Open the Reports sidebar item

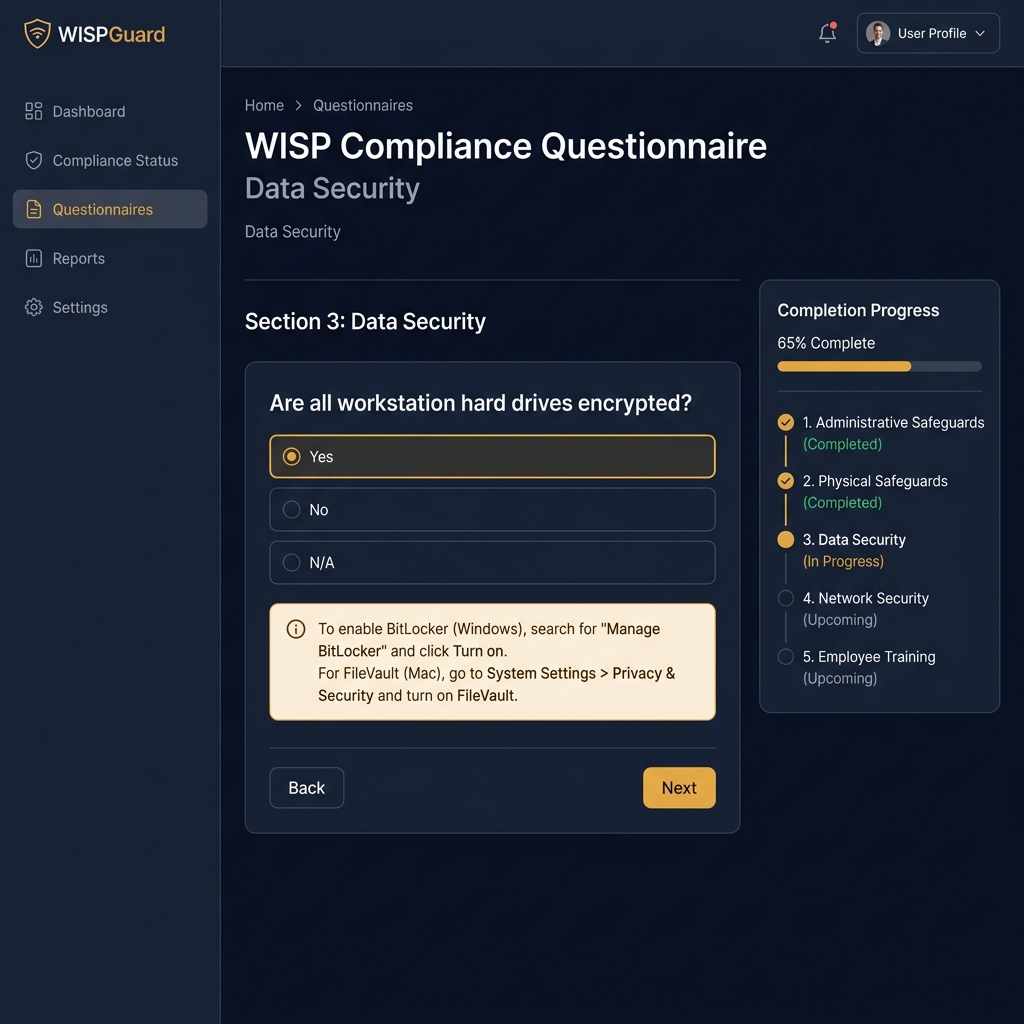110,258
